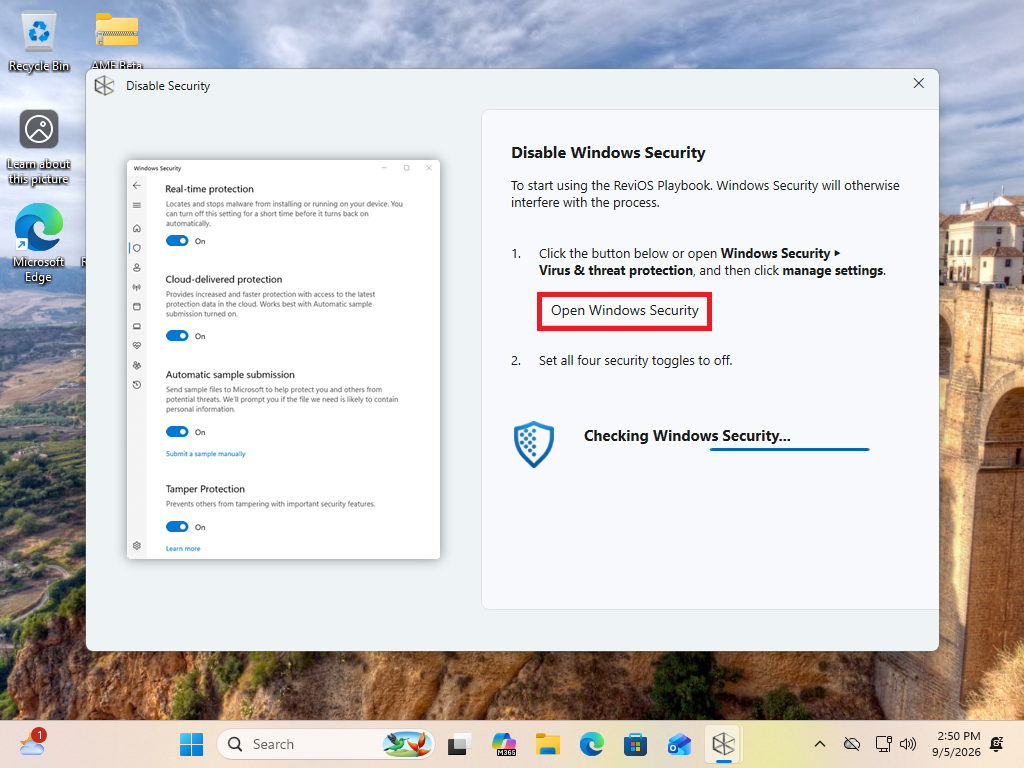
Task: Click the Device health heart icon in preview
Action: click(136, 345)
